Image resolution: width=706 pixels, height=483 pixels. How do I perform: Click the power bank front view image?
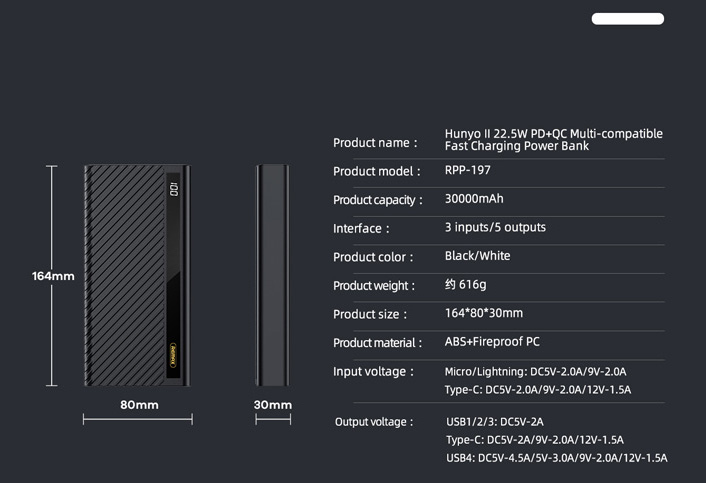(137, 275)
